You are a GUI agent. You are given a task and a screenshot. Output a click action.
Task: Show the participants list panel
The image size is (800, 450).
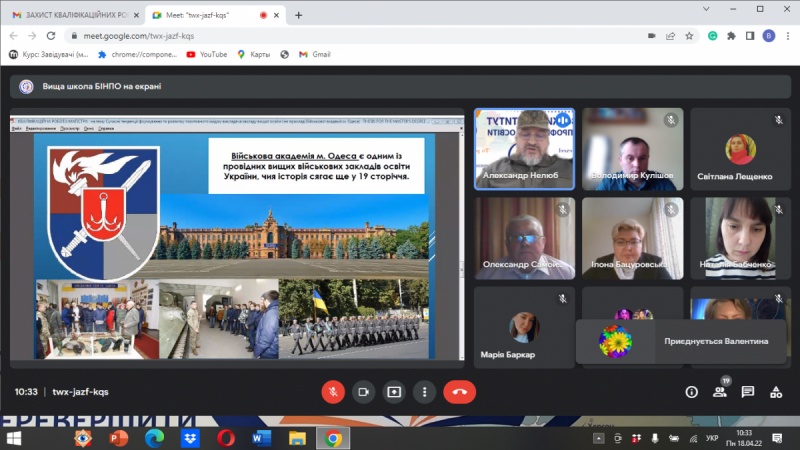coord(719,392)
